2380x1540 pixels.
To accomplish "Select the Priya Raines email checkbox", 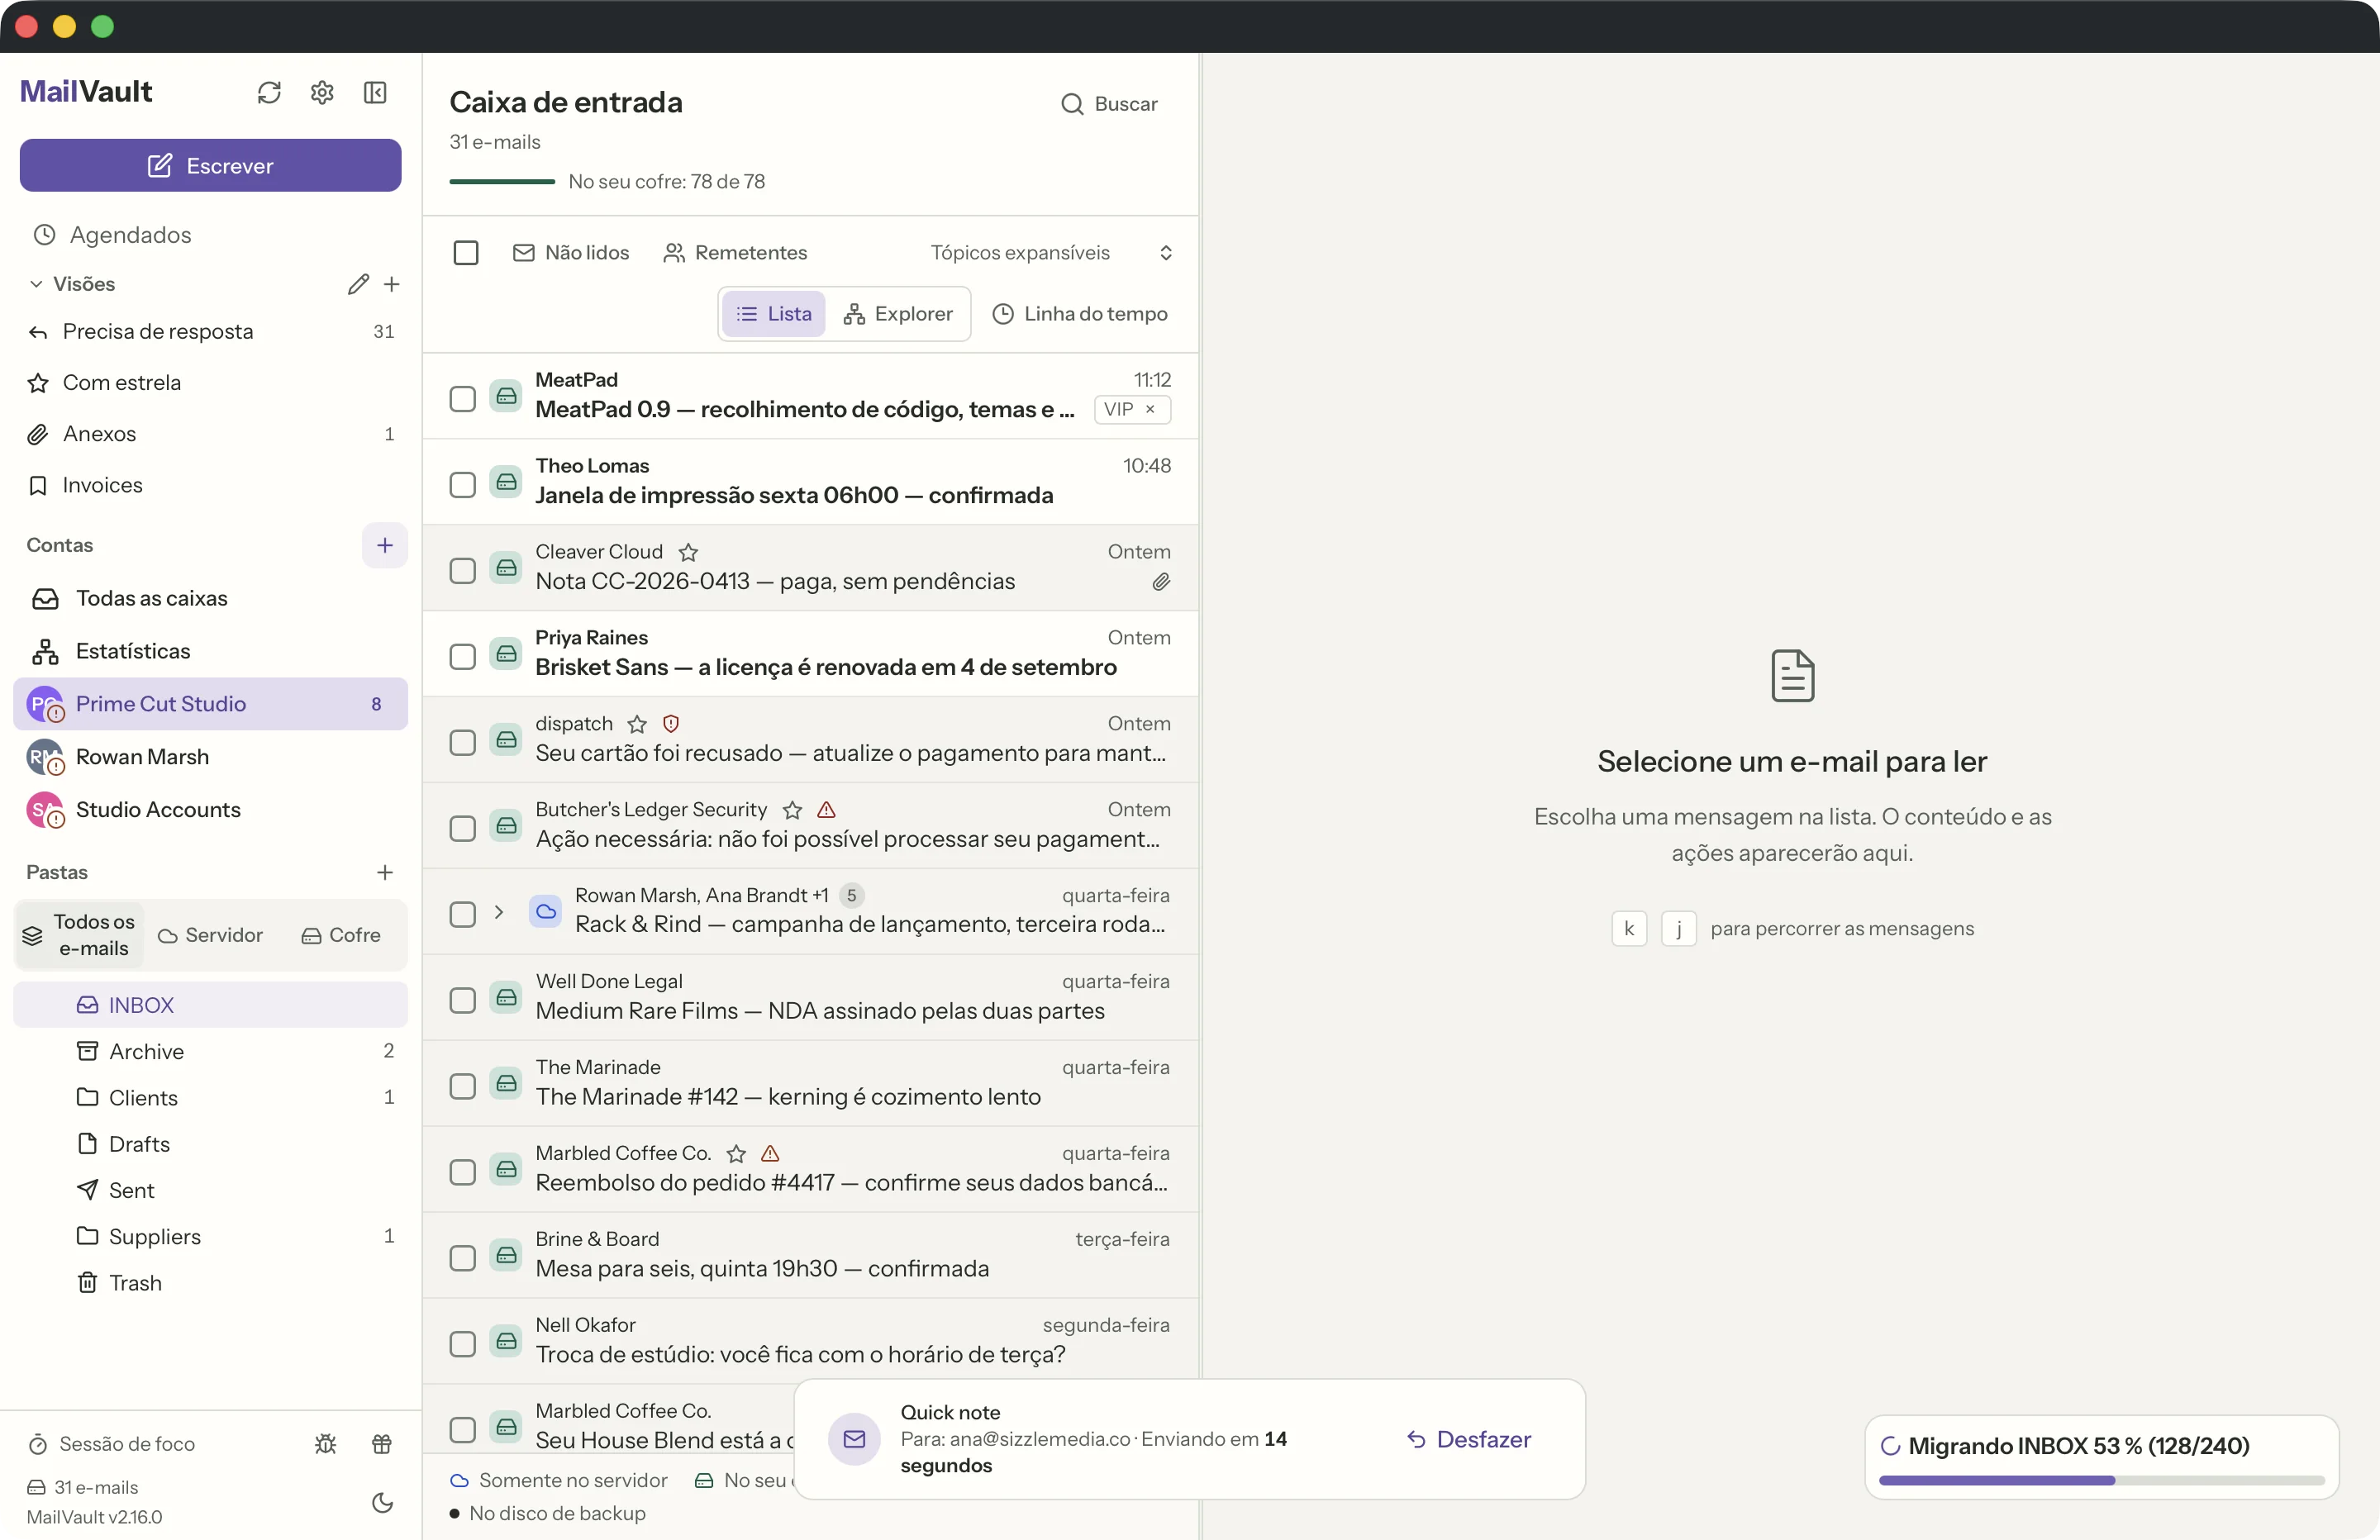I will coord(462,657).
